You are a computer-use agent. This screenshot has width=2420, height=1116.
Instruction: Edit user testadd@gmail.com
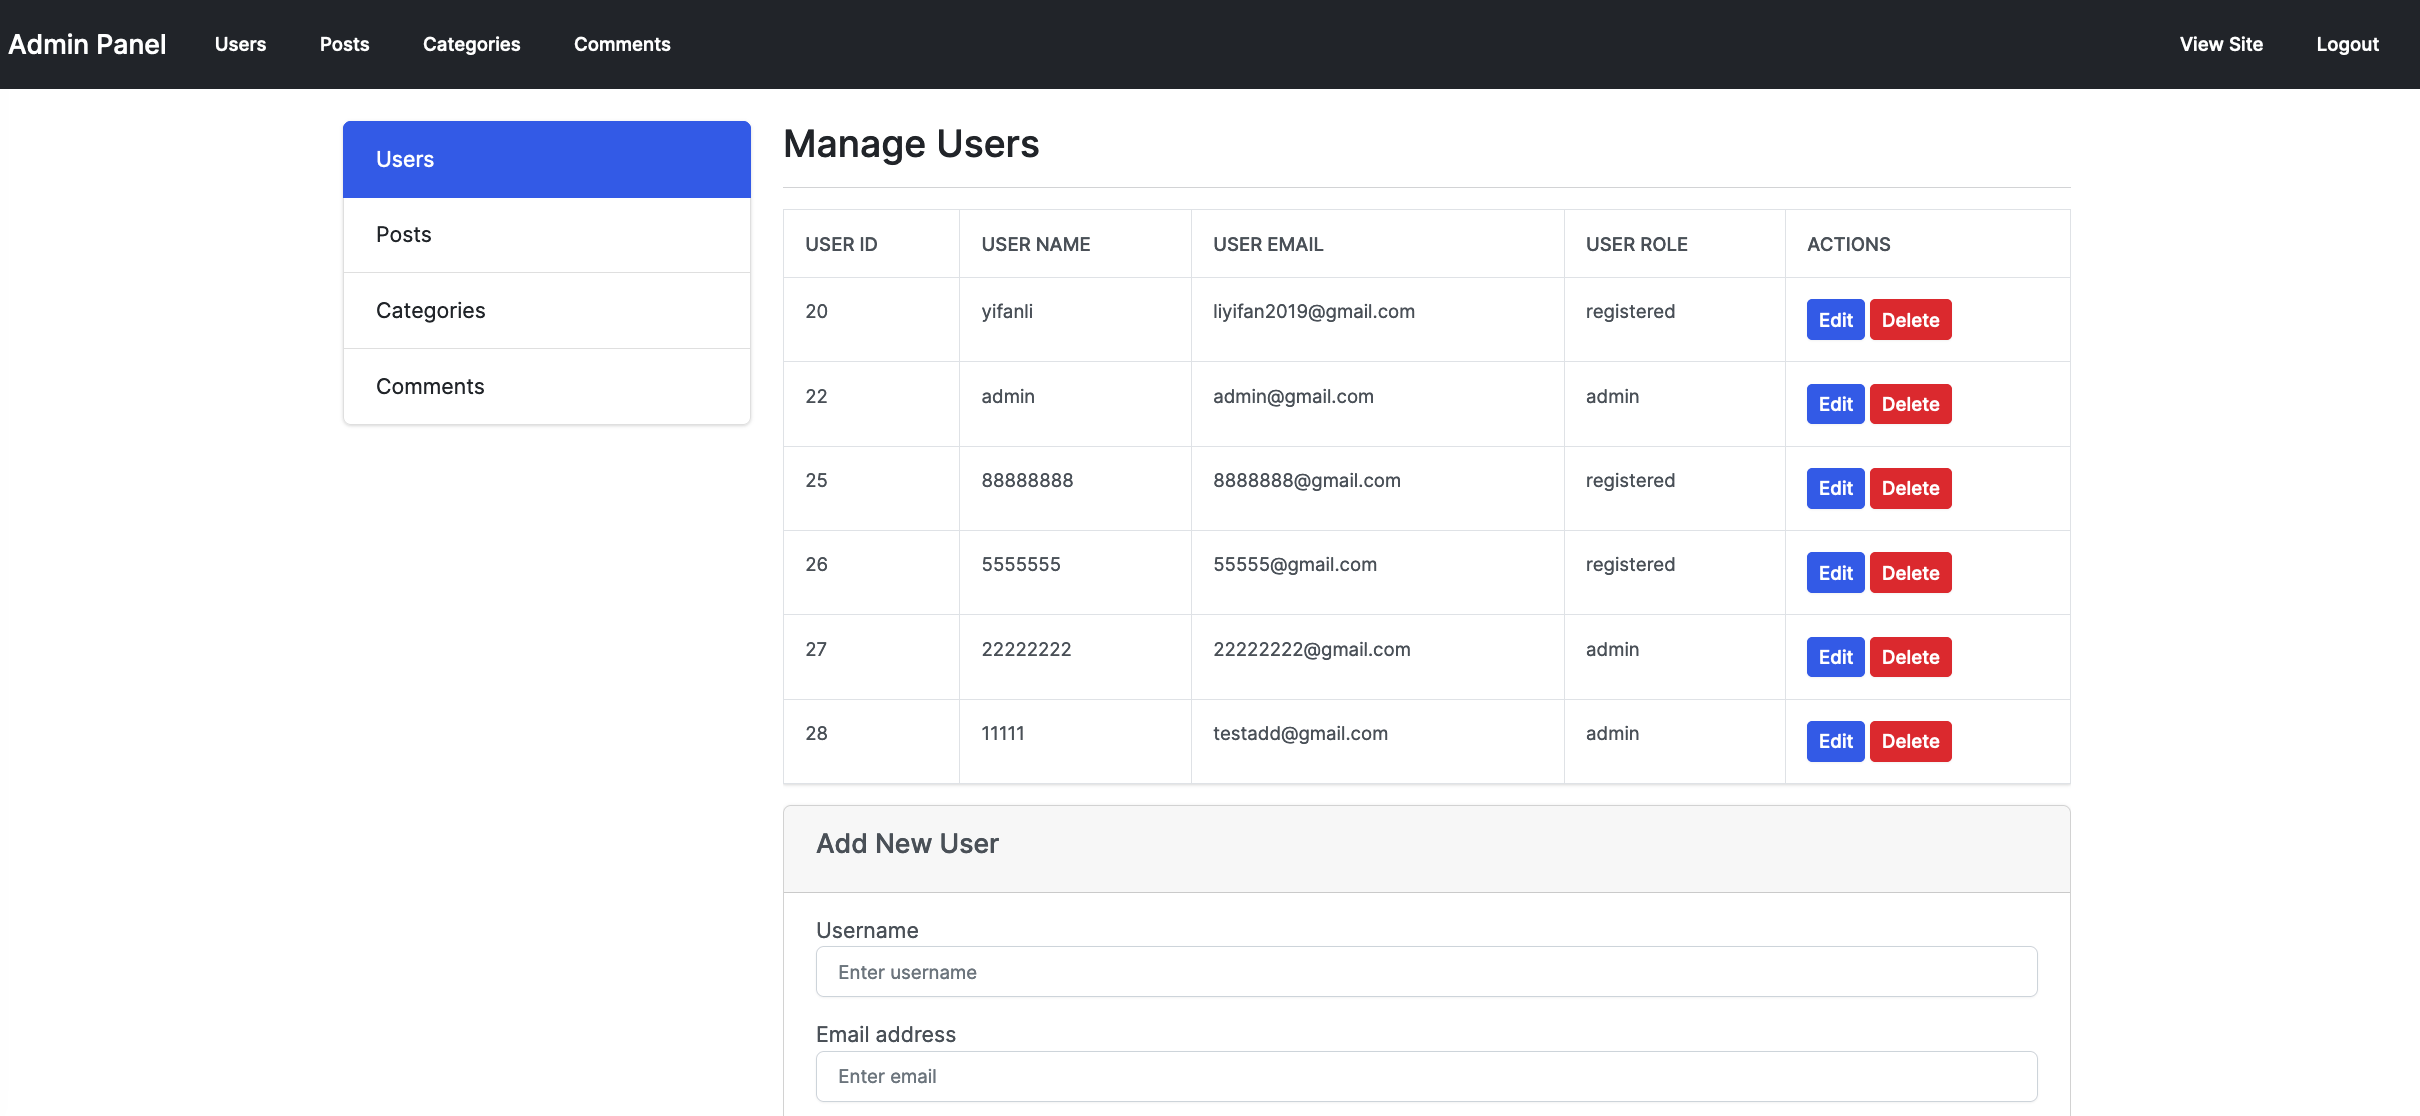click(x=1835, y=741)
